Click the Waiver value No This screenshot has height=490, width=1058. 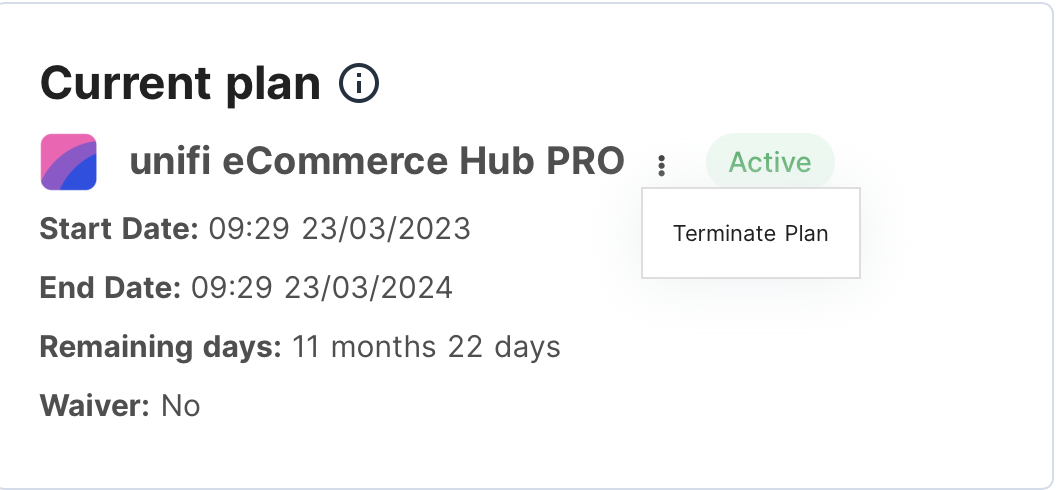[x=181, y=406]
